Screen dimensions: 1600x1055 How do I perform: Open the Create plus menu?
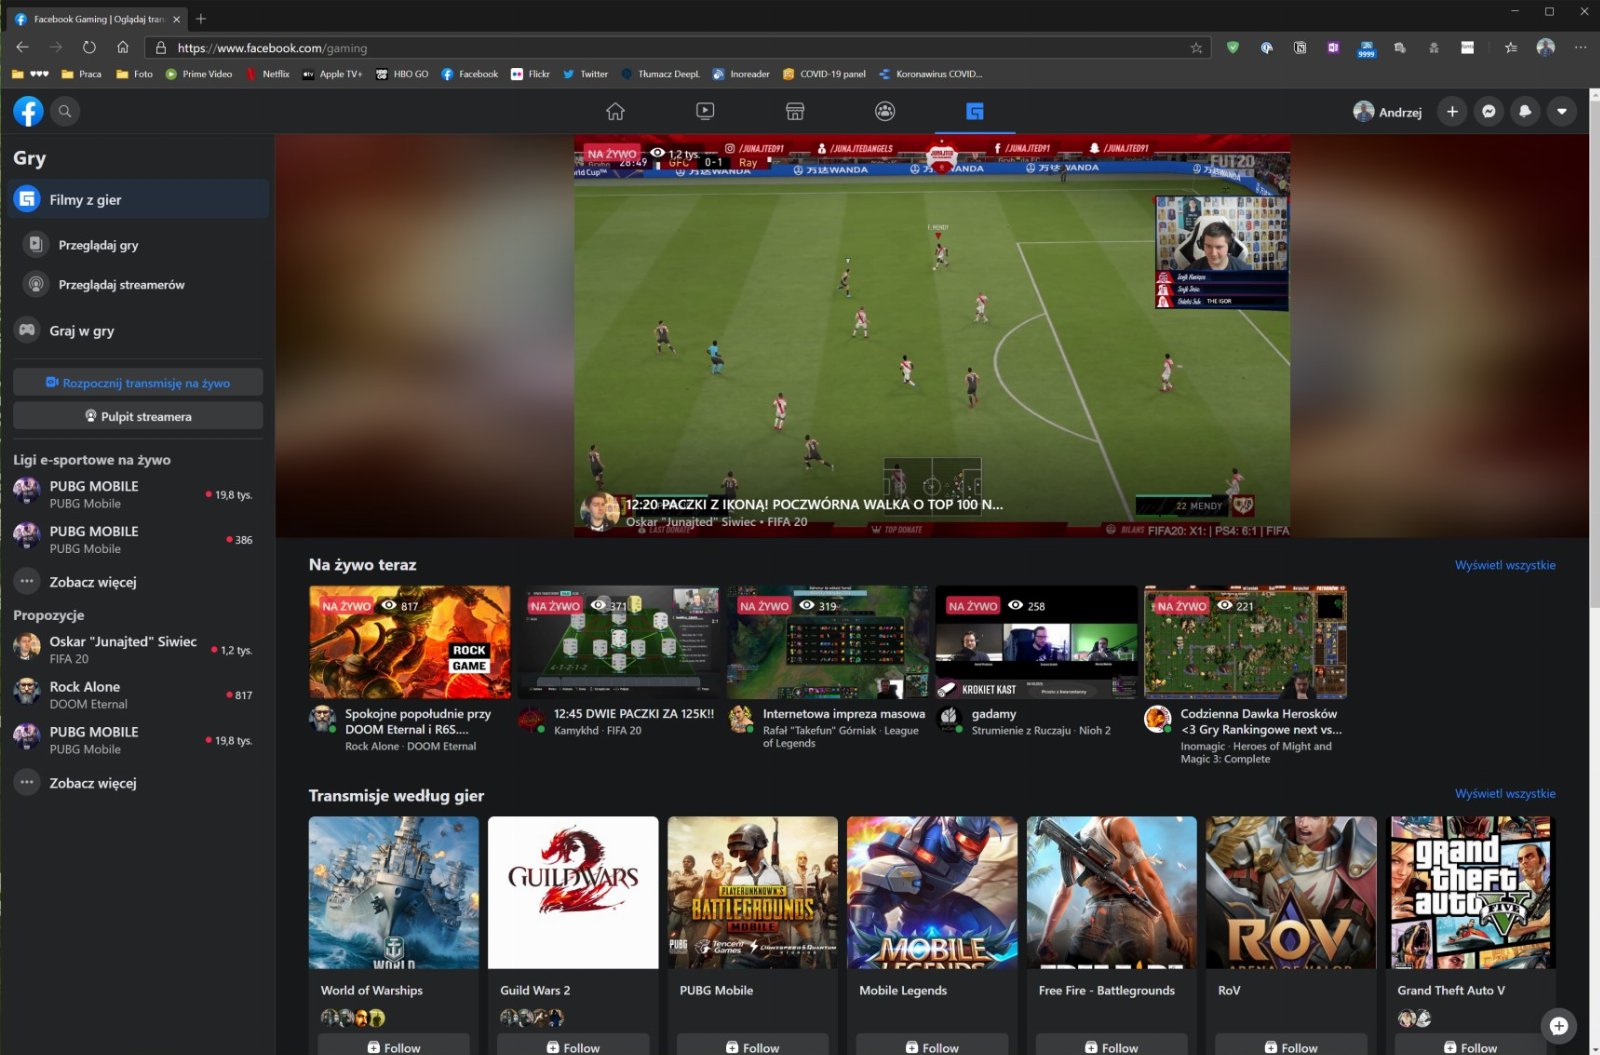click(1452, 111)
